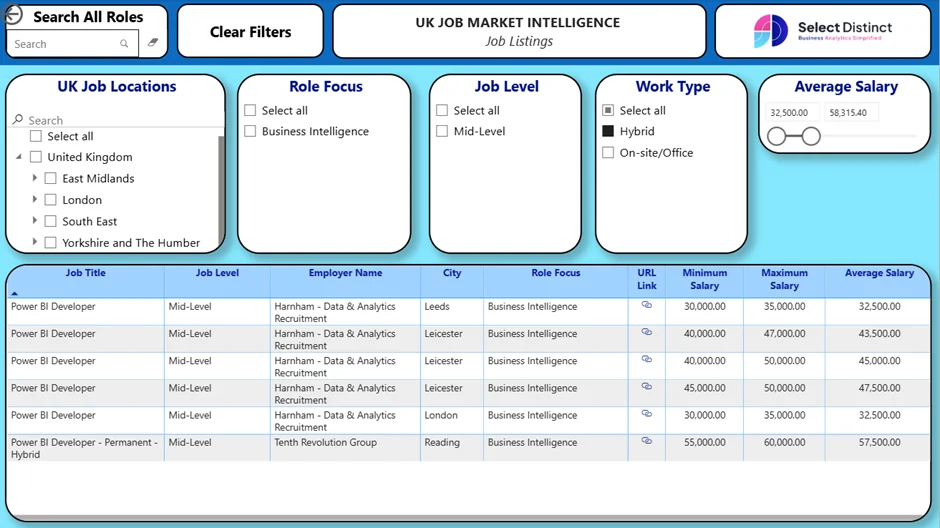Collapse the United Kingdom tree node
The width and height of the screenshot is (940, 528).
tap(19, 157)
